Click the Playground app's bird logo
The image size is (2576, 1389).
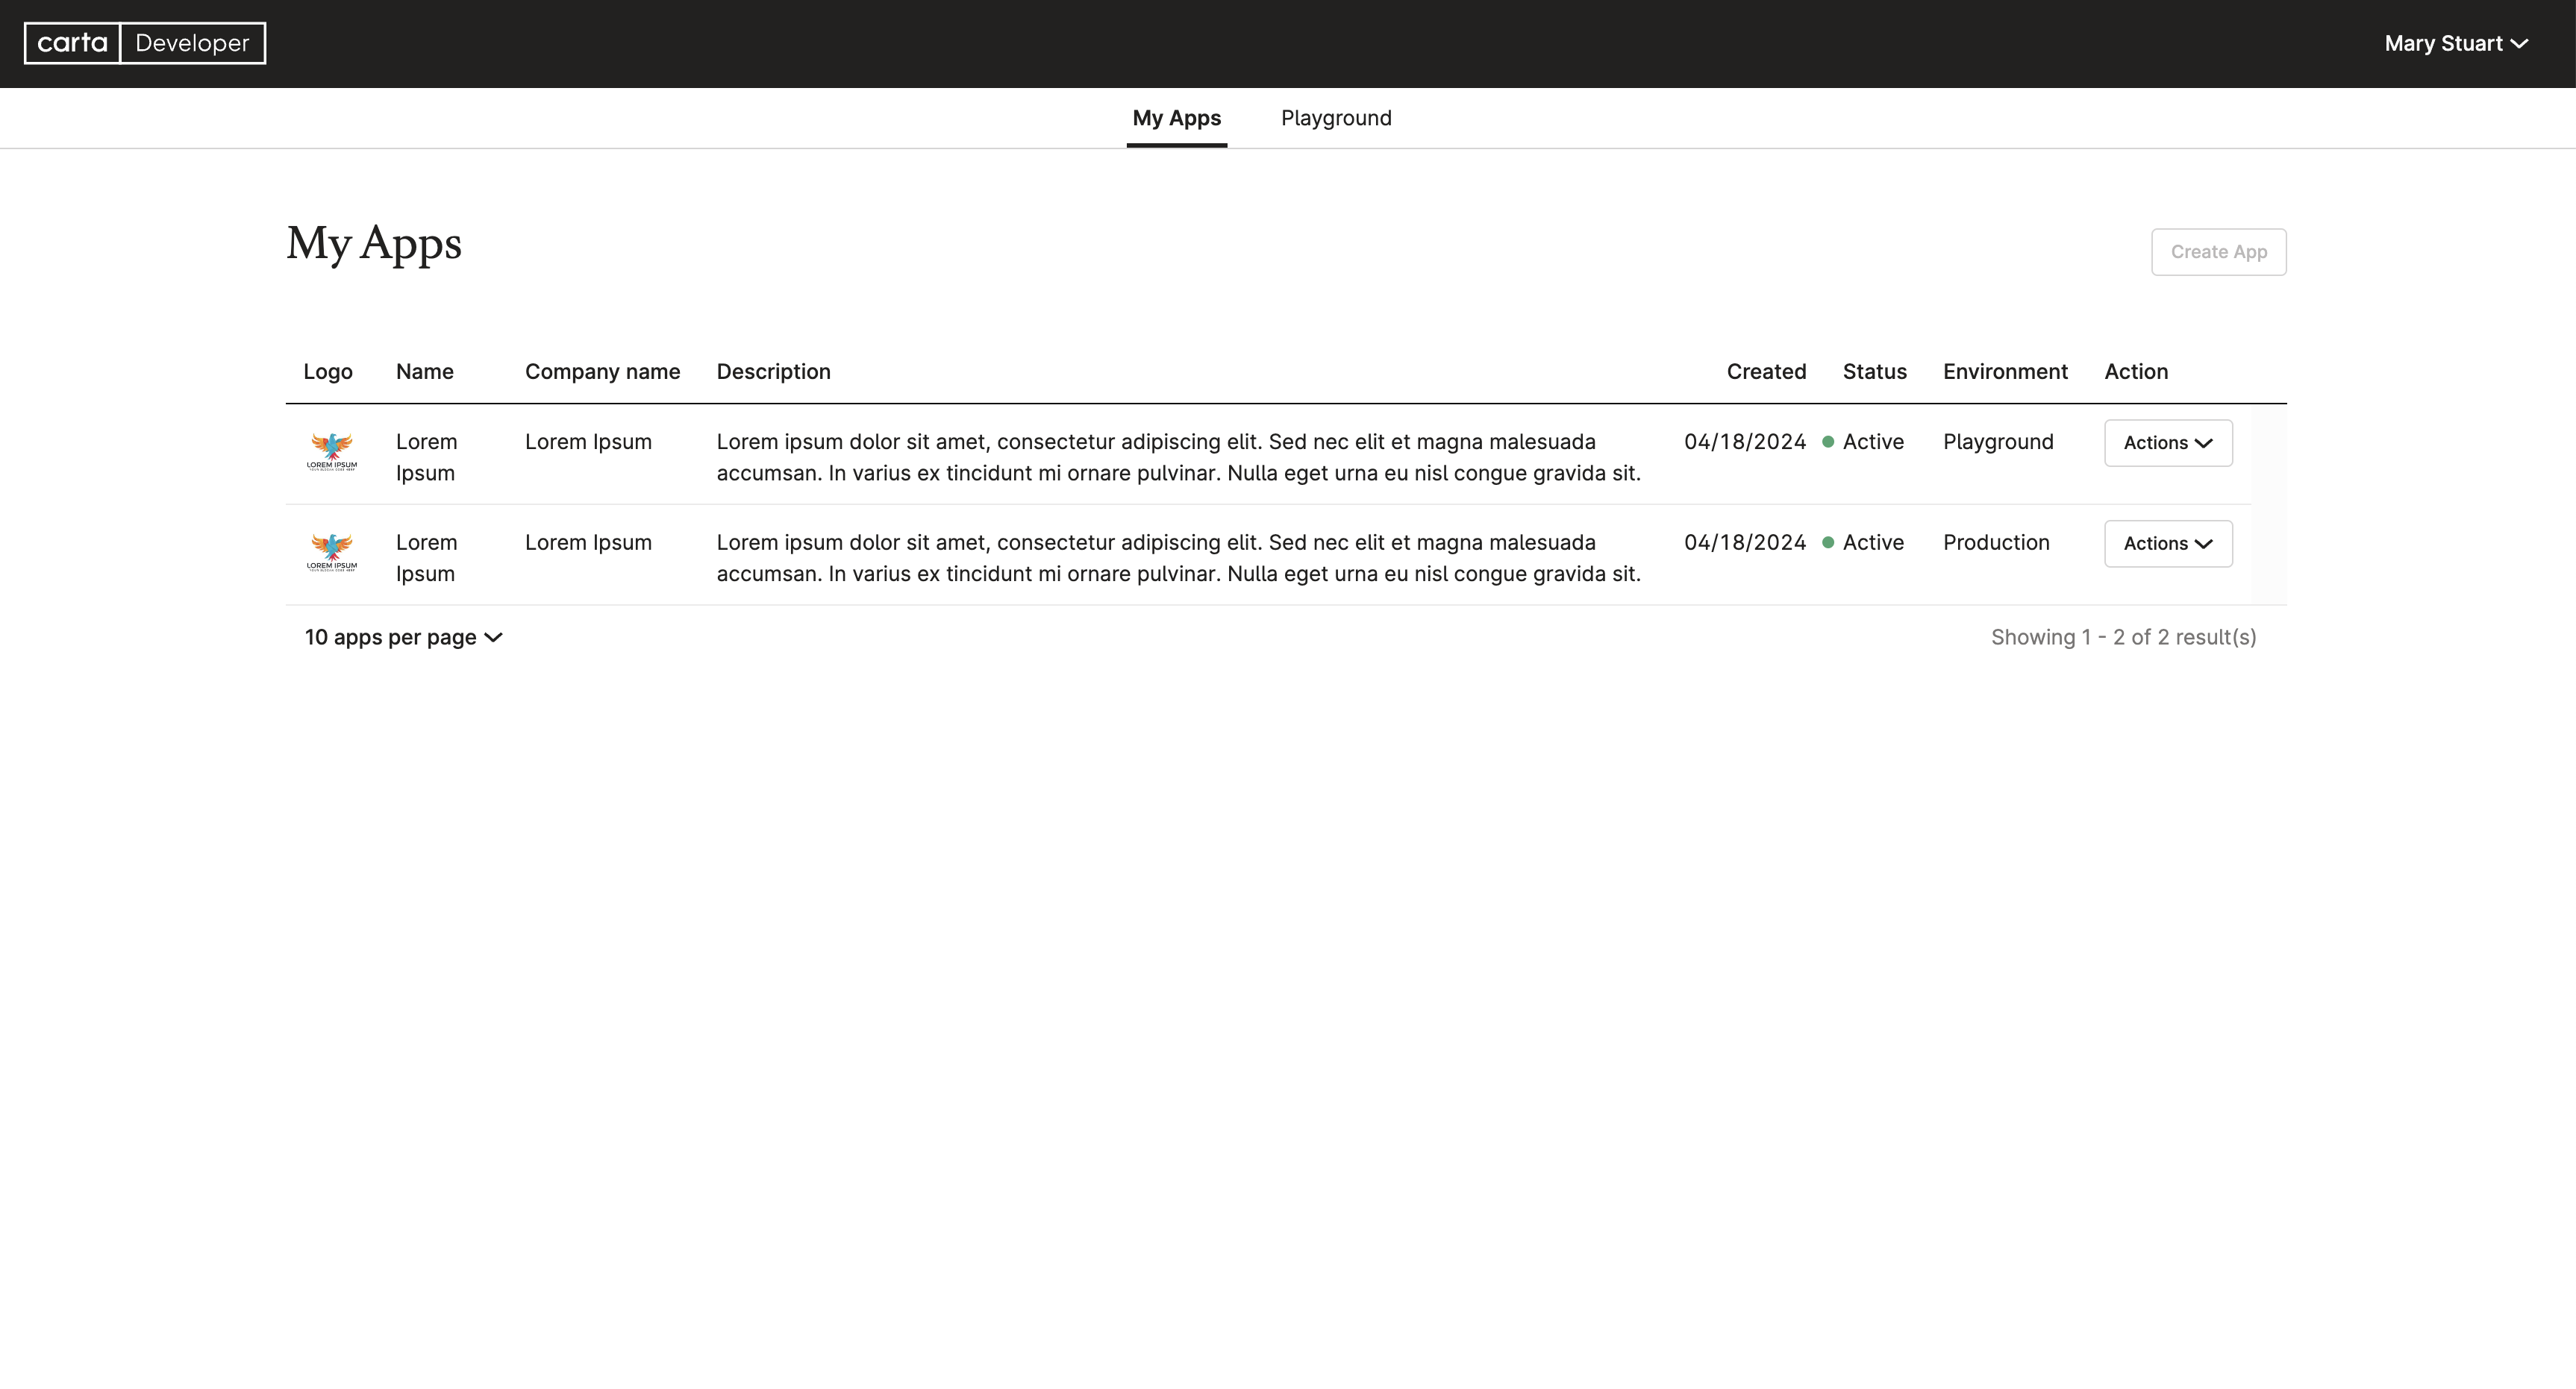332,451
